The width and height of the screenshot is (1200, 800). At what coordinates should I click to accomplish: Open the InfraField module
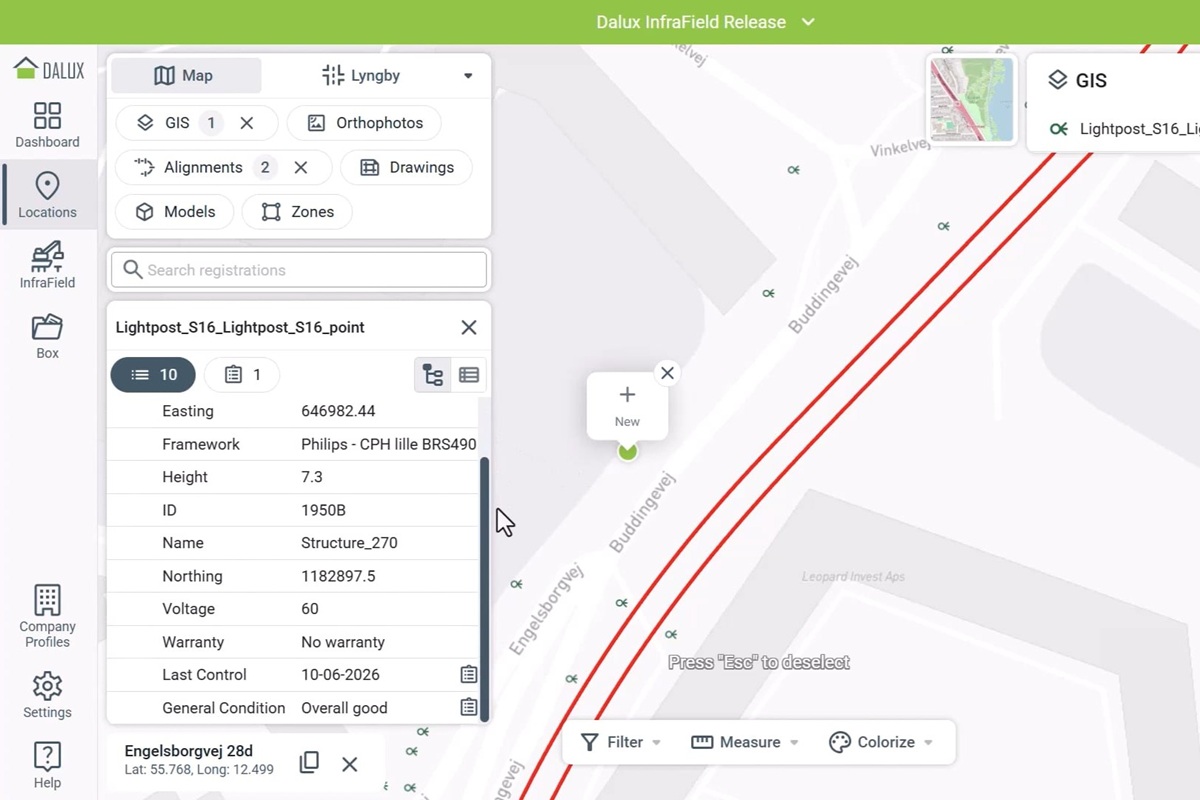click(47, 265)
